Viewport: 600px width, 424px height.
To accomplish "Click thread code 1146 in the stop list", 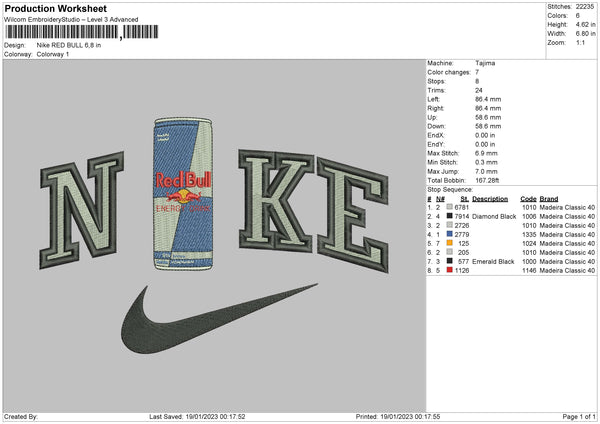I will [x=529, y=271].
